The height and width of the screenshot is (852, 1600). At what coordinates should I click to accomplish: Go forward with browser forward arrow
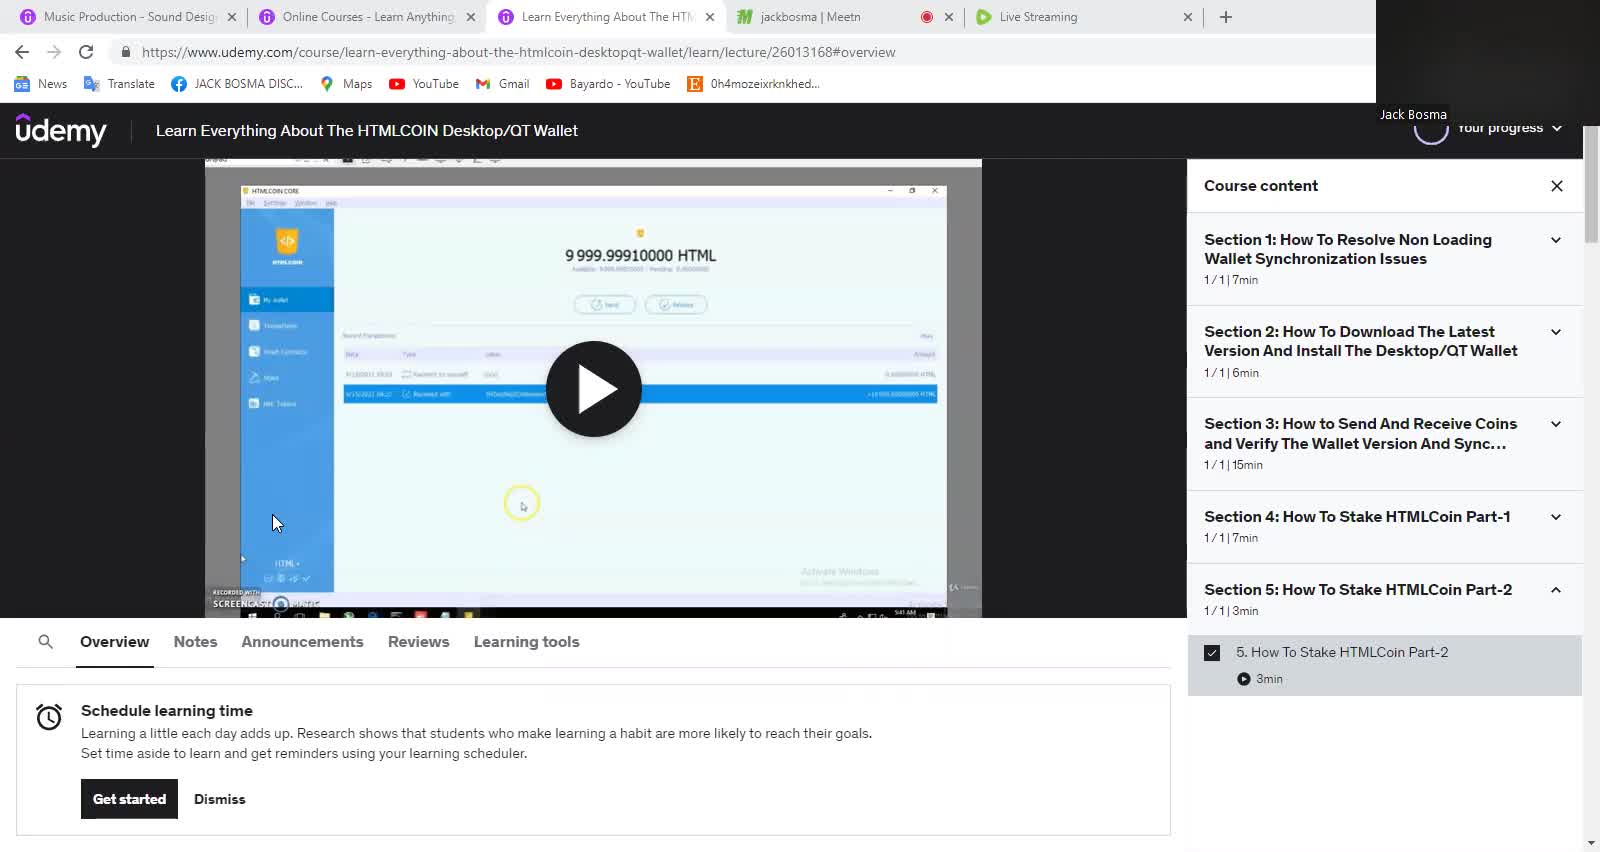pyautogui.click(x=54, y=52)
